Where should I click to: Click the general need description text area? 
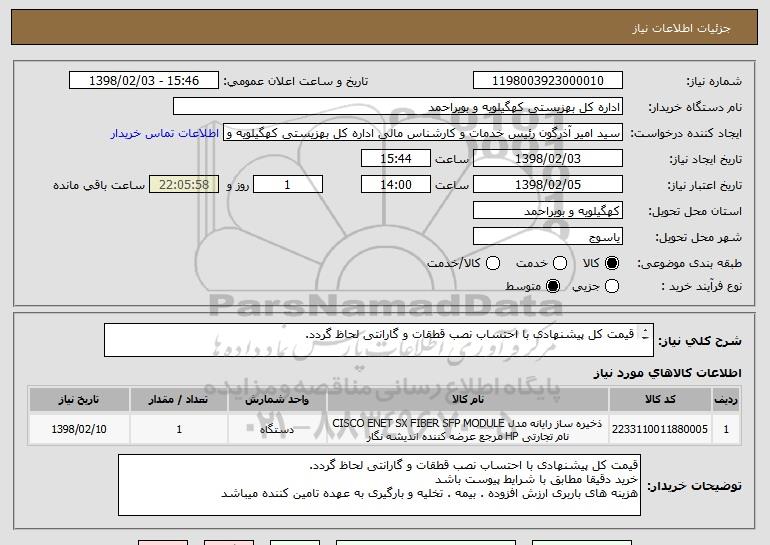(379, 340)
